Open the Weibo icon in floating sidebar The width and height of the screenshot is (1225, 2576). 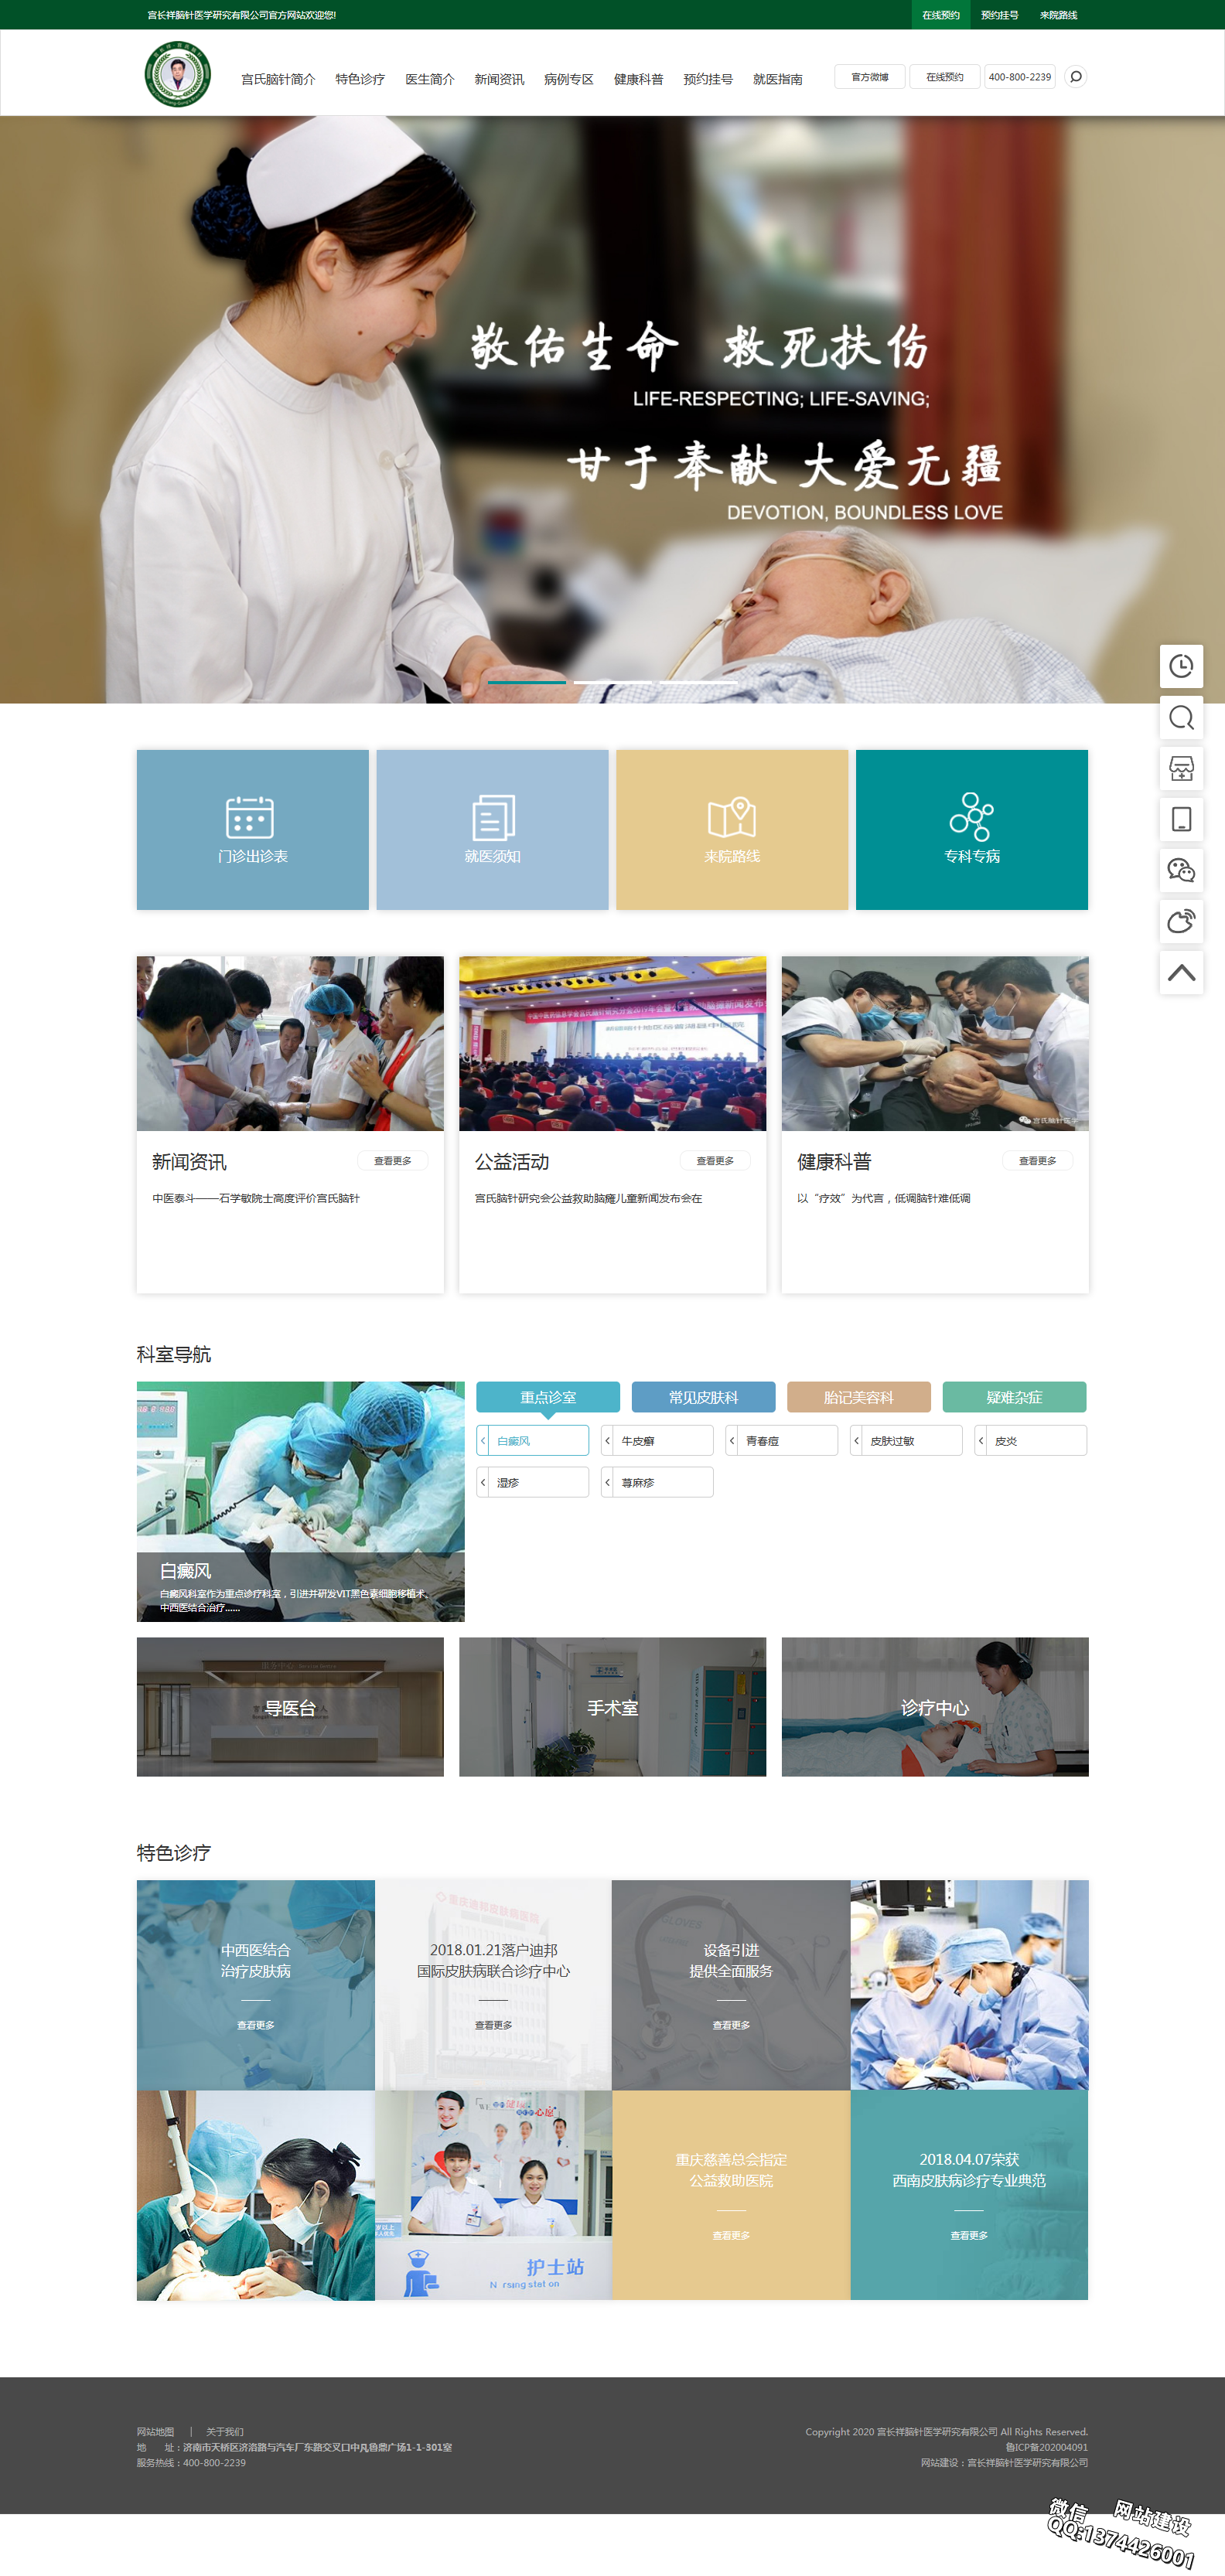1181,921
